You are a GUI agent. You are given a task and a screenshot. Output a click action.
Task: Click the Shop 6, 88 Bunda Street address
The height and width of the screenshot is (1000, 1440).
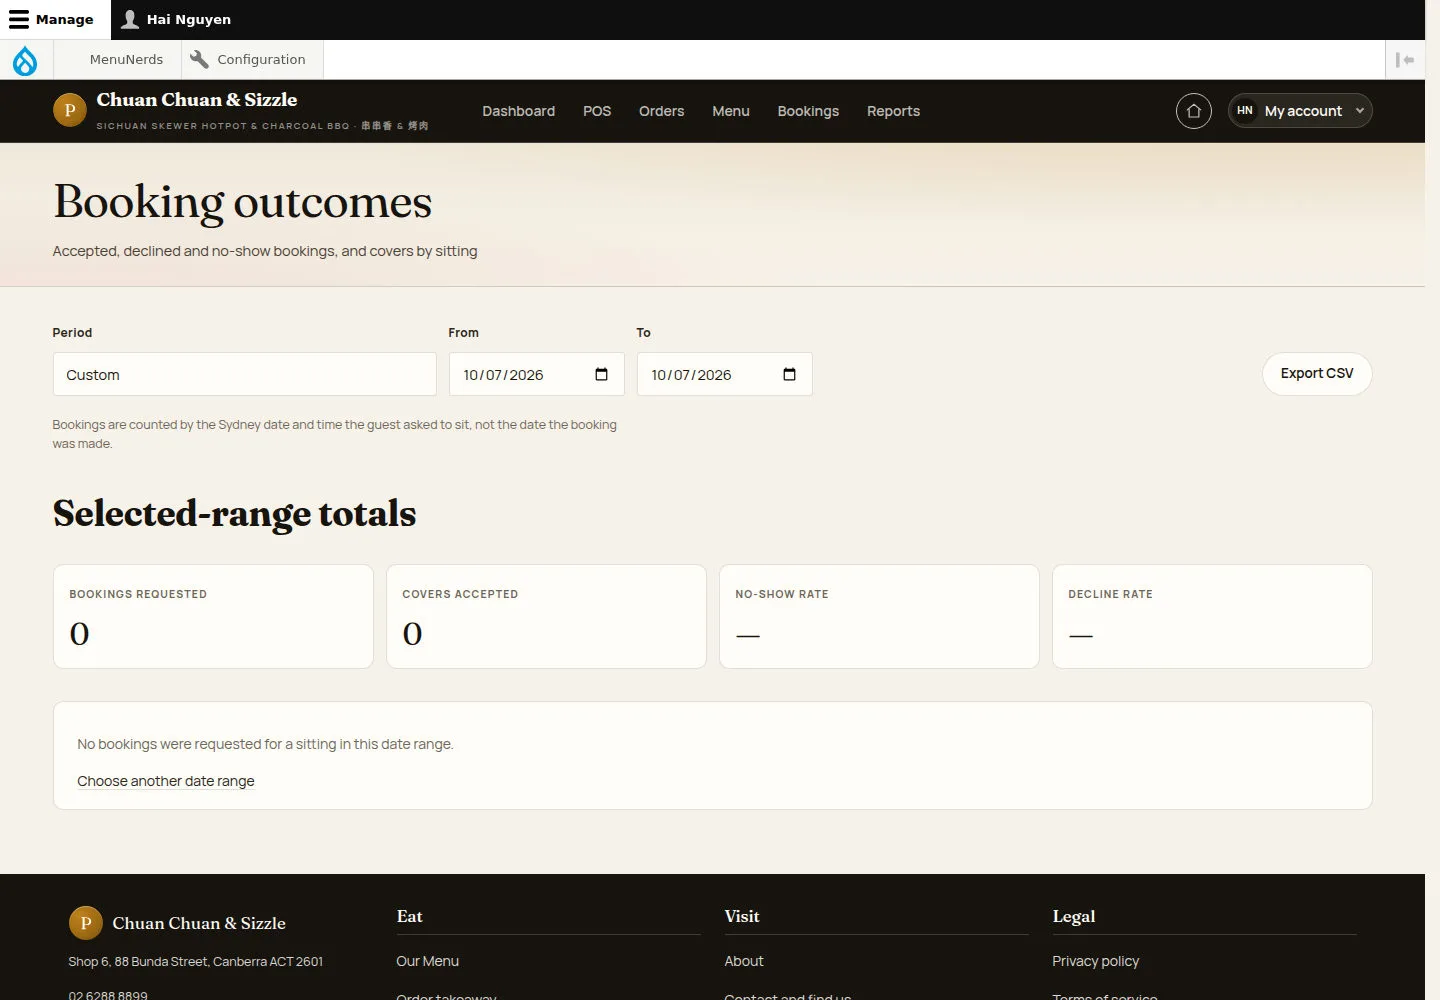(196, 961)
